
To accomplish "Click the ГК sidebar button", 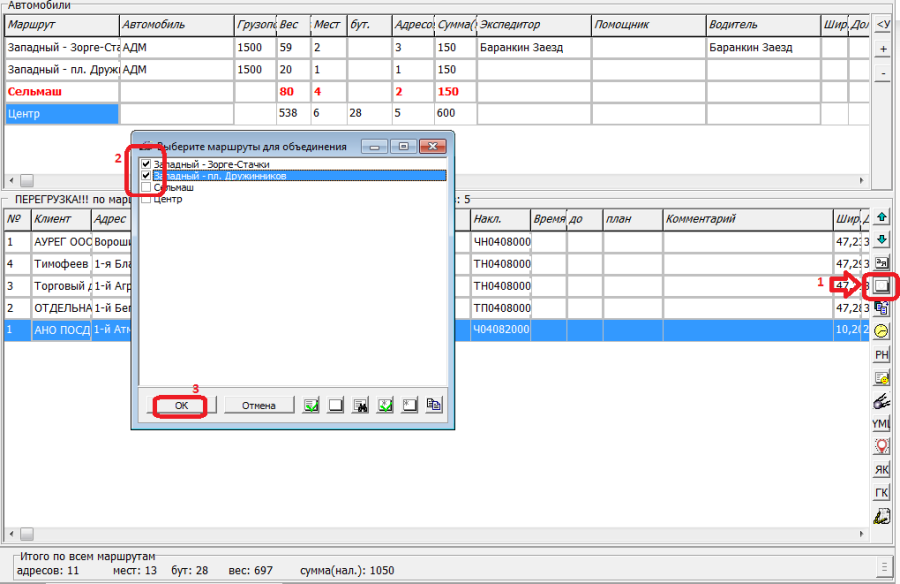I will (882, 493).
